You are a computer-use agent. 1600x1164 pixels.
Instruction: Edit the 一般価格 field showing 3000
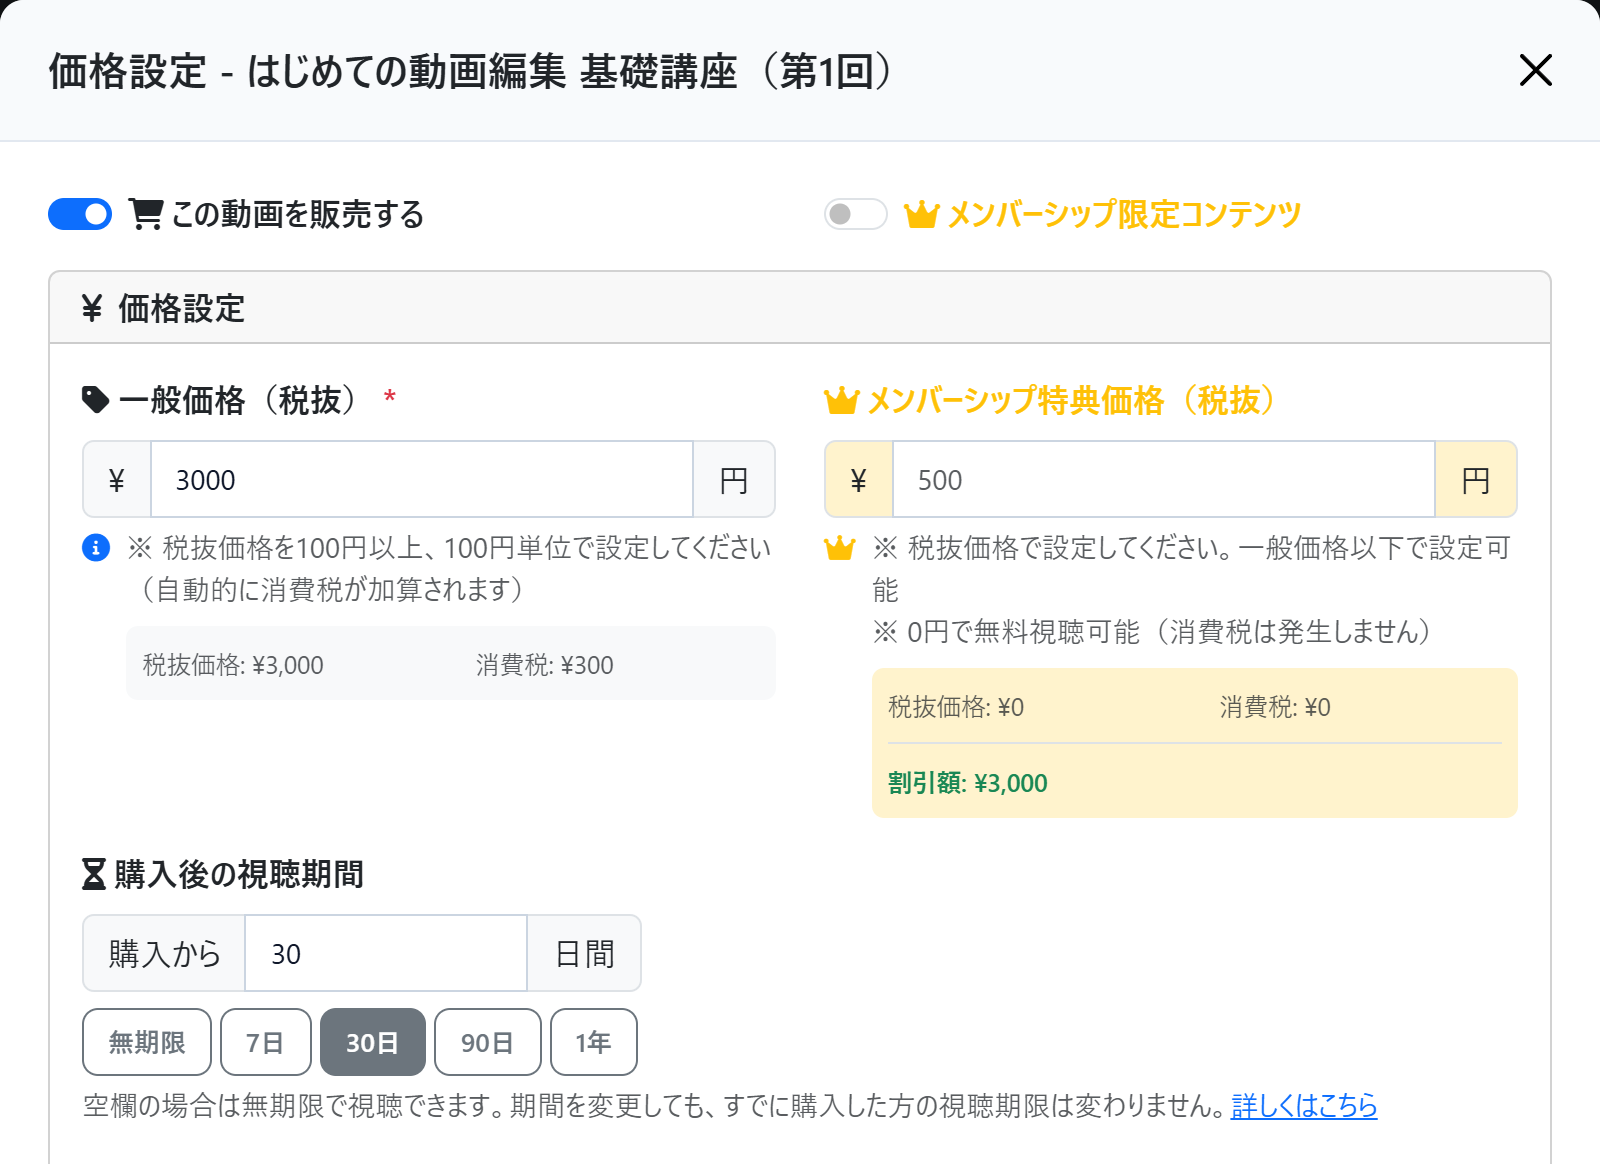click(x=422, y=479)
